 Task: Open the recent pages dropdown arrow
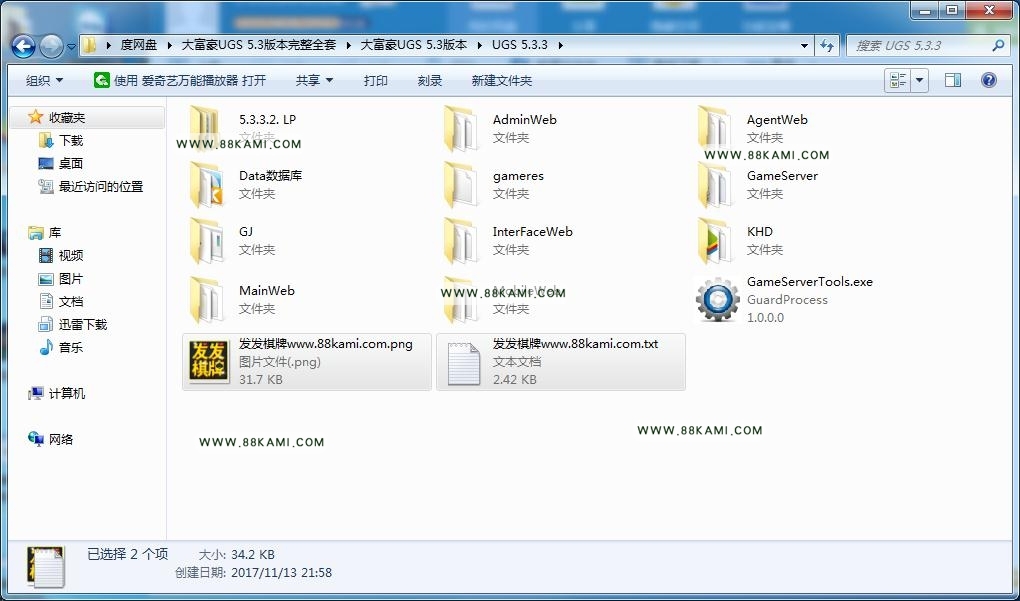click(x=70, y=47)
